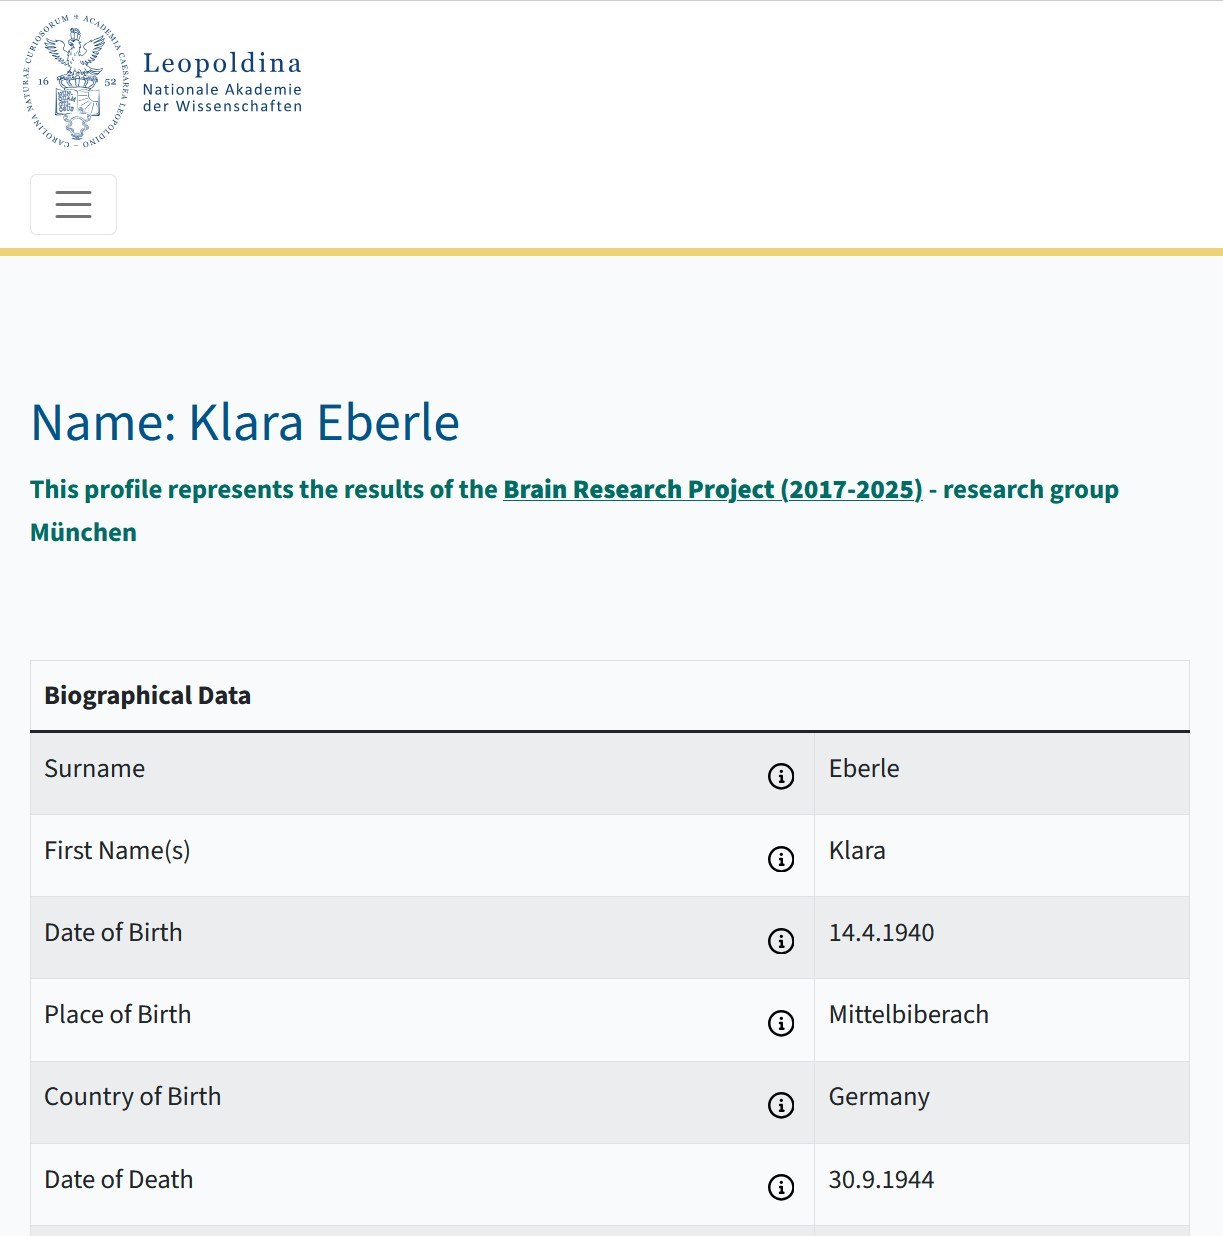Open the Brain Research Project (2017-2025) link
1223x1236 pixels.
(713, 489)
